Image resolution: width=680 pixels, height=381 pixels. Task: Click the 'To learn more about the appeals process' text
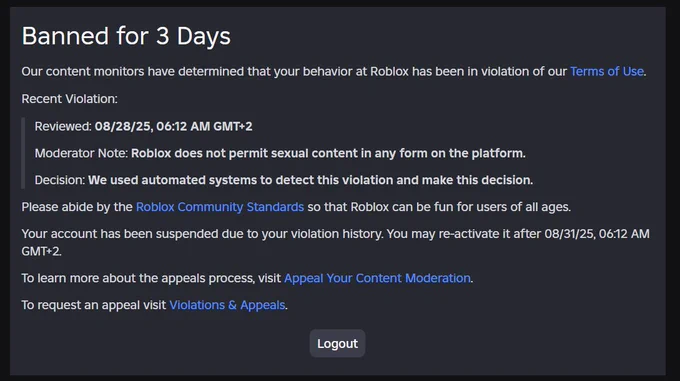[151, 278]
